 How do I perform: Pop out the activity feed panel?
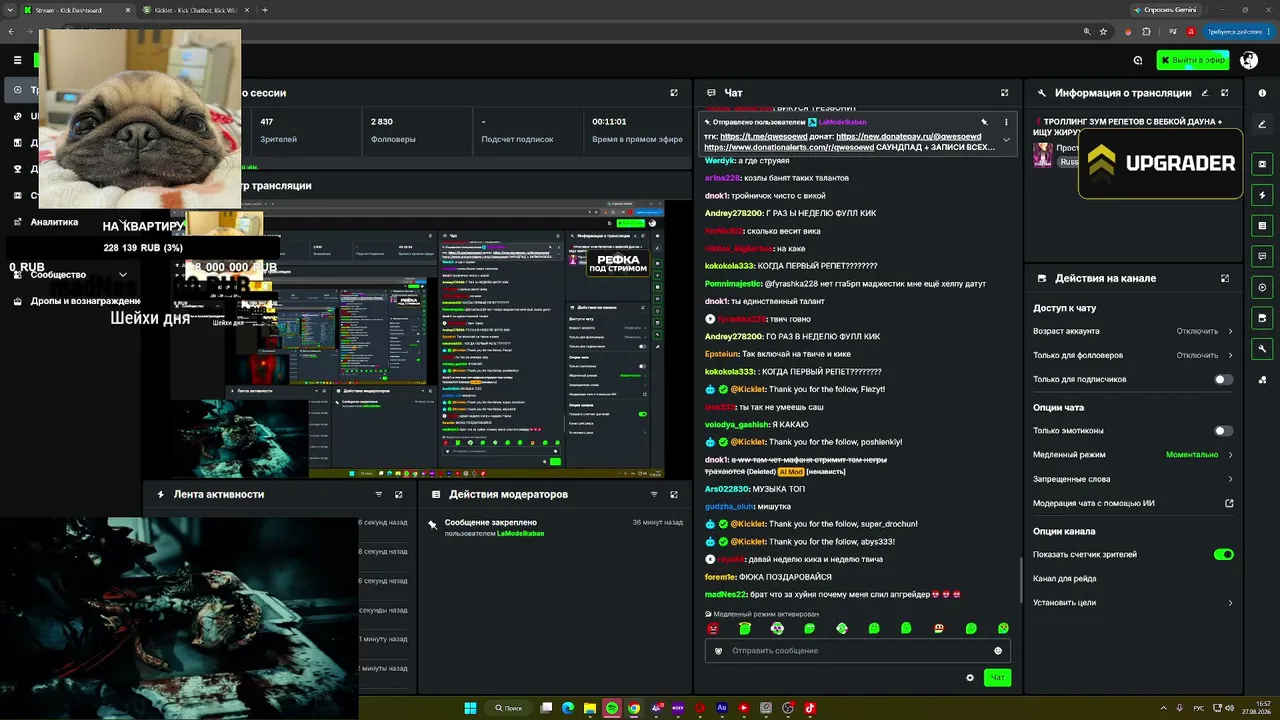click(x=398, y=494)
